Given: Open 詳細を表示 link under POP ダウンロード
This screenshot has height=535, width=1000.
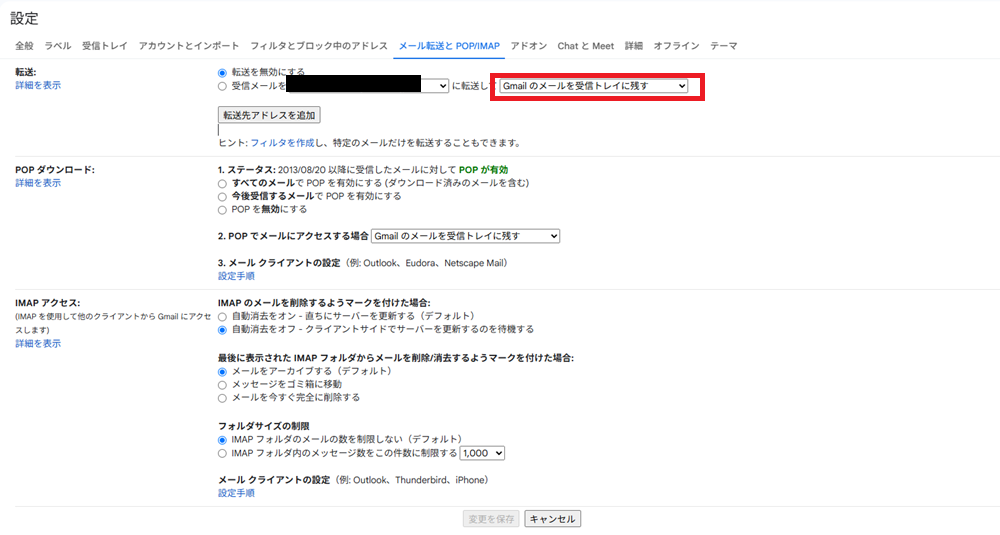Looking at the screenshot, I should point(38,184).
